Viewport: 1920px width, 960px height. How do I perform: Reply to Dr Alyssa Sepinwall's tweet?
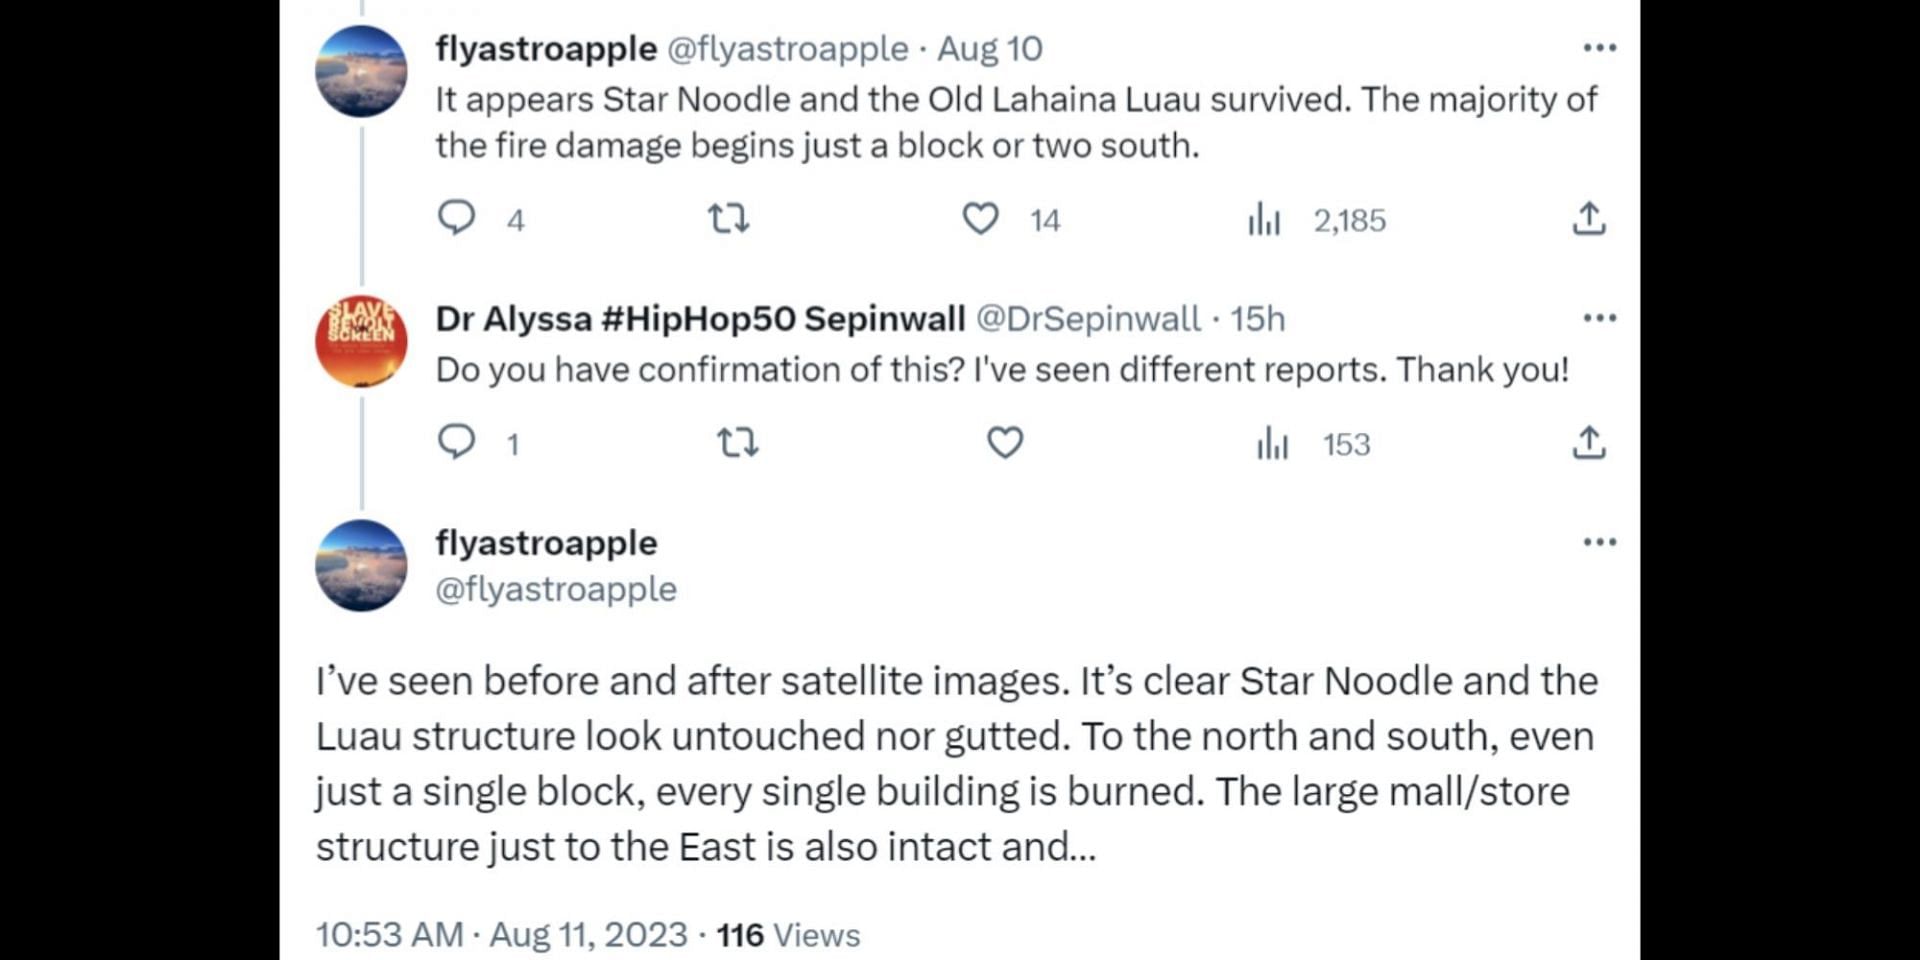coord(457,442)
